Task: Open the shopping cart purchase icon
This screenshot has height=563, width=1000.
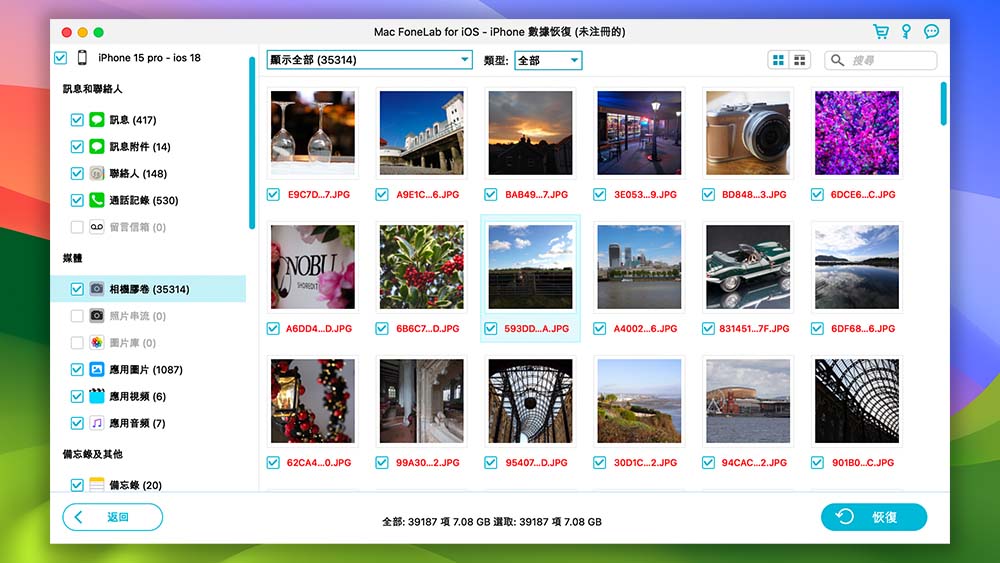Action: pos(881,32)
